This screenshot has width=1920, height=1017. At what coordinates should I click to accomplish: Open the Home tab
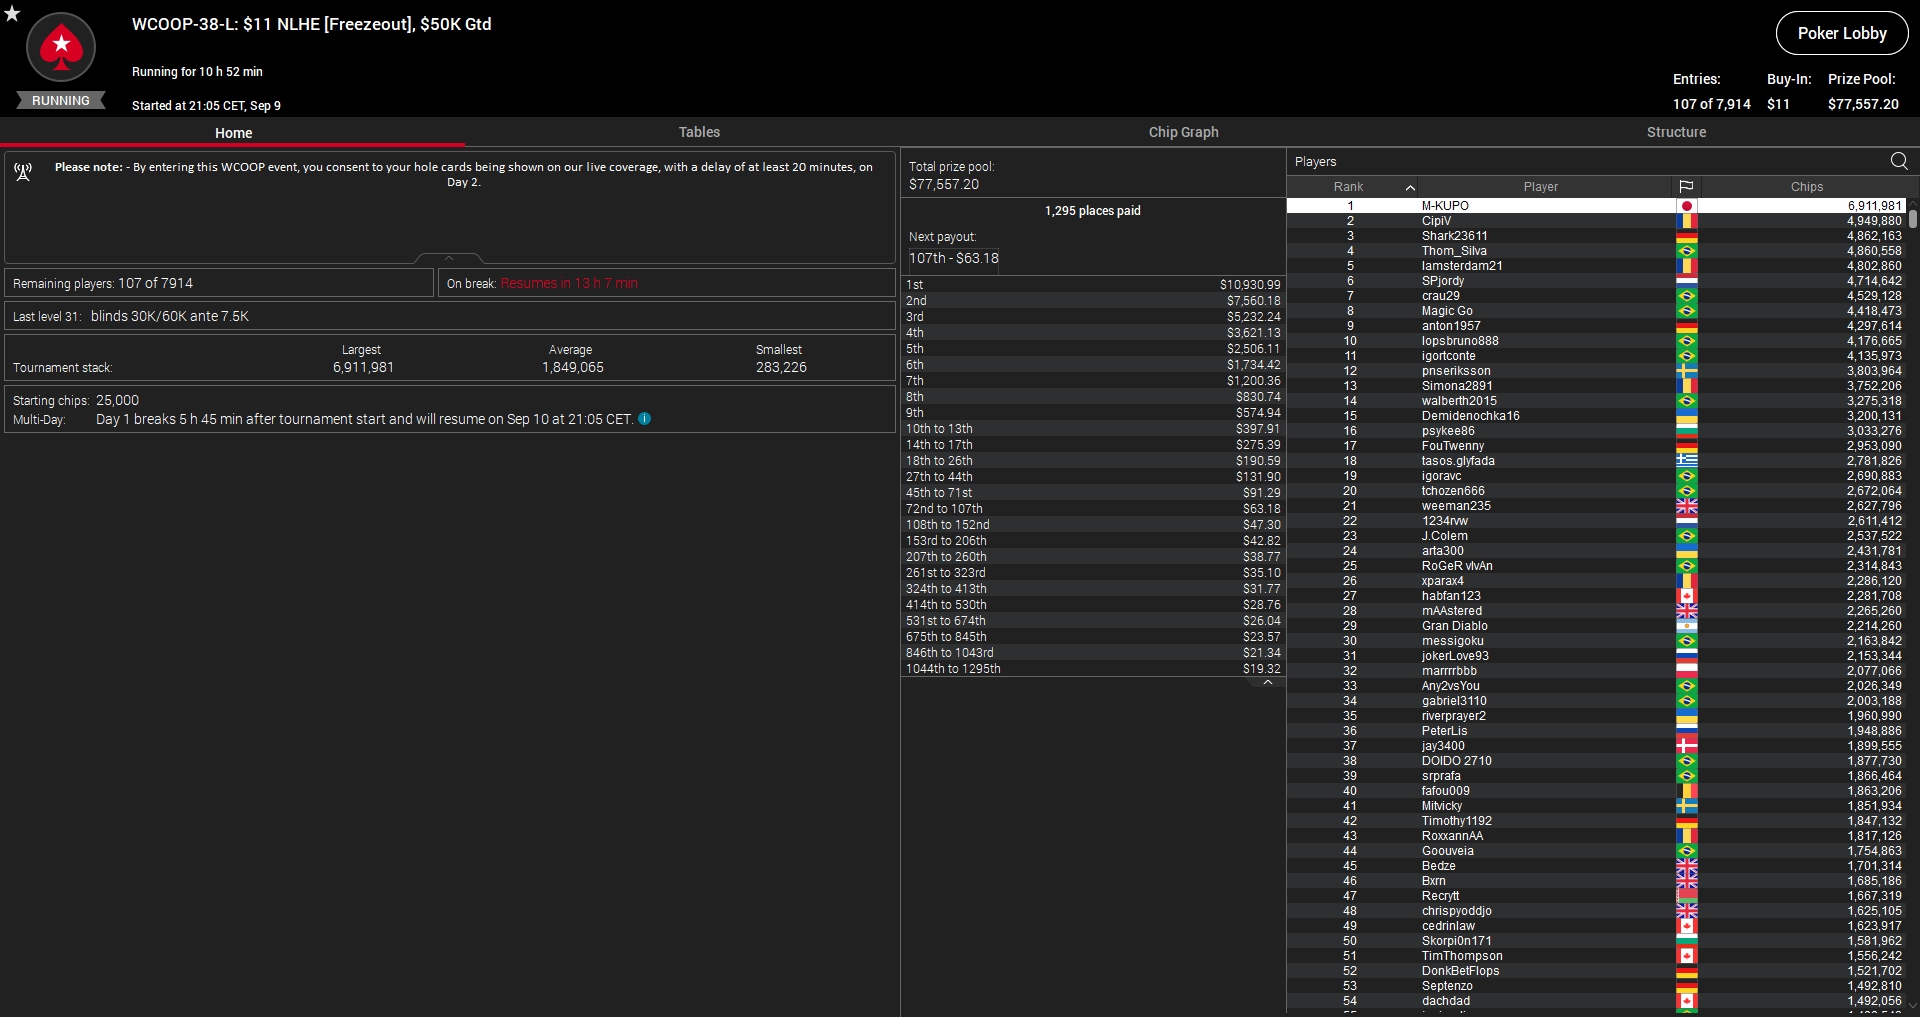(x=233, y=133)
